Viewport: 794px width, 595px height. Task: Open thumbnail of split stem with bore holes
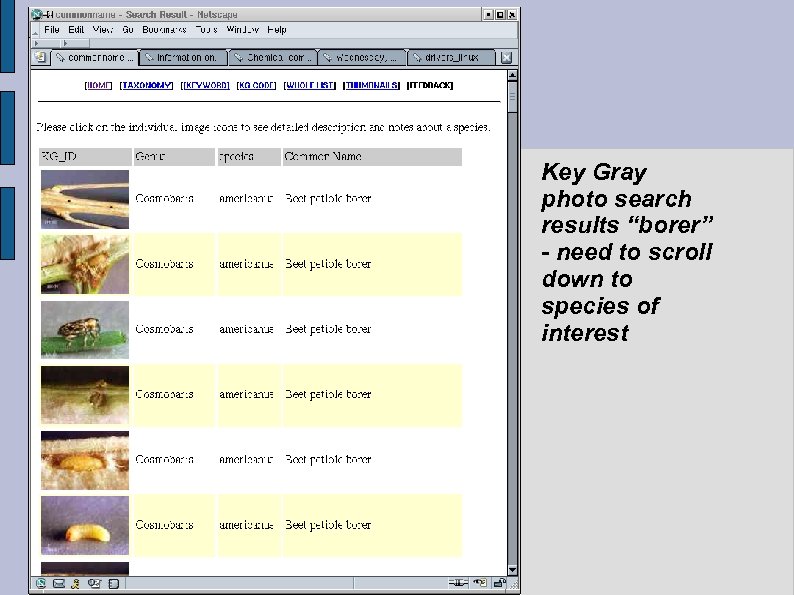click(85, 200)
